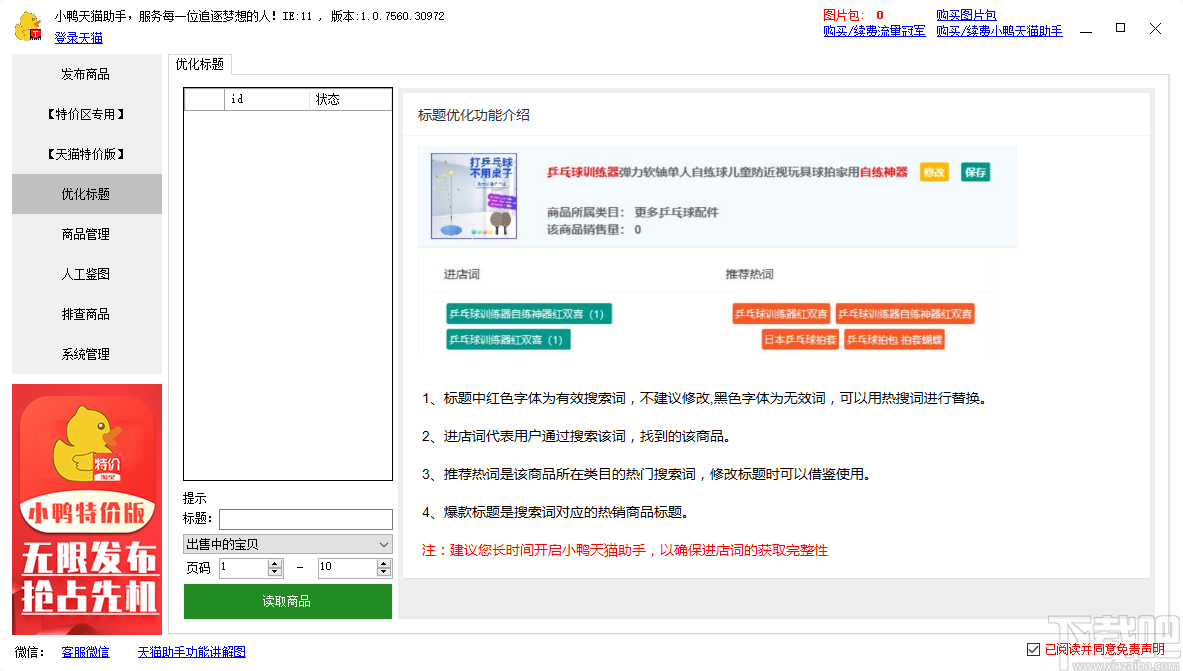The height and width of the screenshot is (671, 1183).
Task: Click the 乒乓球拍包 拍套蝴蝶 tag
Action: click(894, 340)
